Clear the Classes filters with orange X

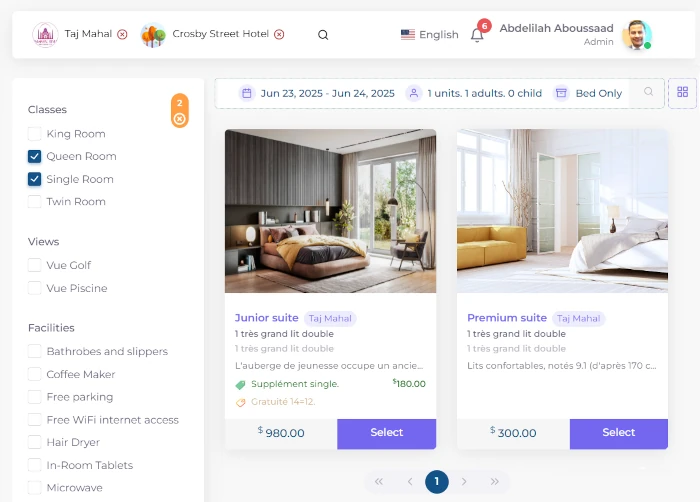pyautogui.click(x=179, y=119)
